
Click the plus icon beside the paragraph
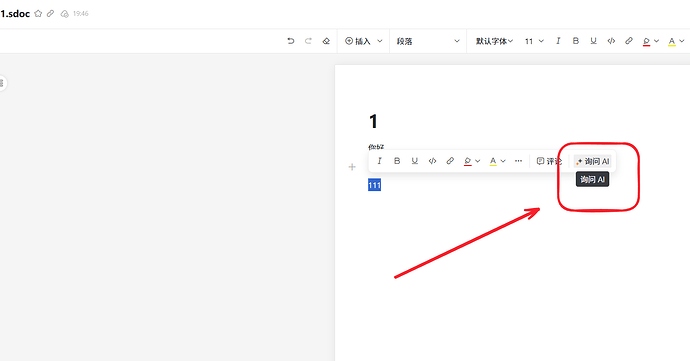click(352, 167)
